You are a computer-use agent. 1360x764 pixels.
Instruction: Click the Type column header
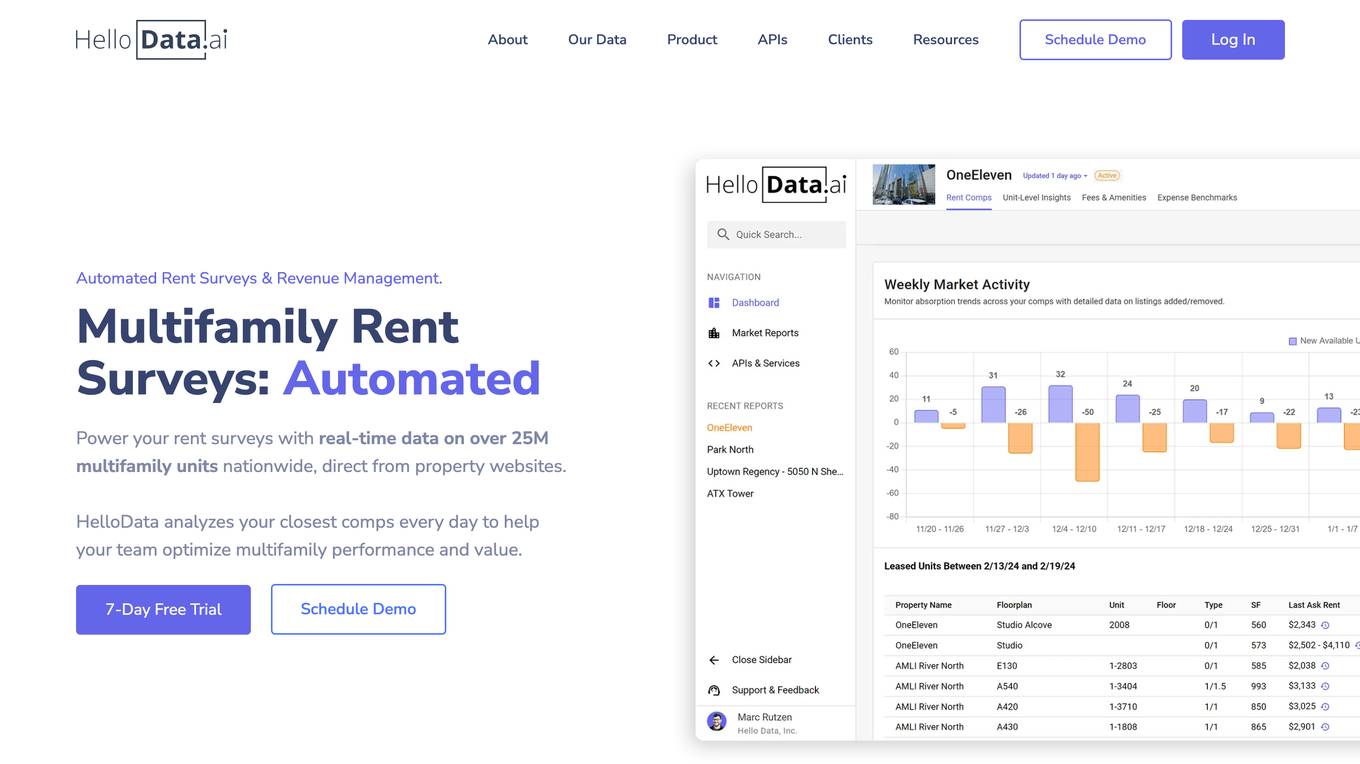click(x=1213, y=605)
